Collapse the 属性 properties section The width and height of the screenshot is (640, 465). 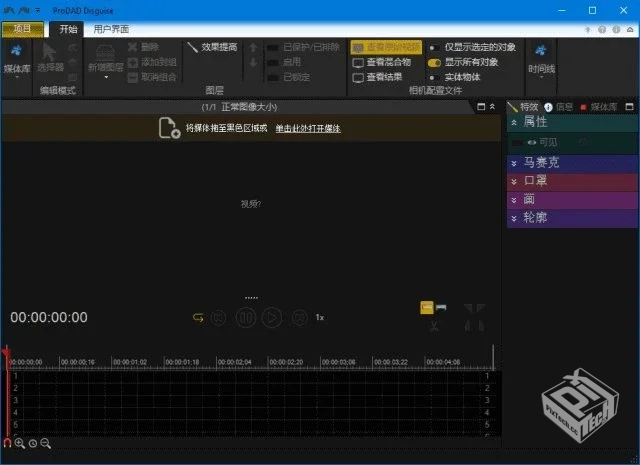pyautogui.click(x=514, y=122)
